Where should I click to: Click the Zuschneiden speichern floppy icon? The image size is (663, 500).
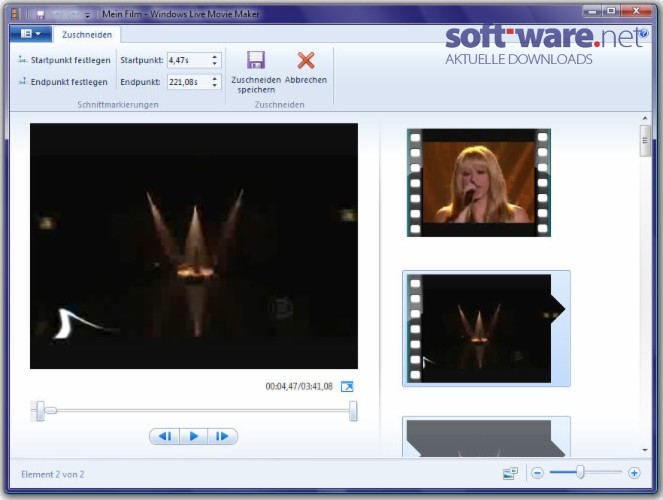[x=256, y=60]
